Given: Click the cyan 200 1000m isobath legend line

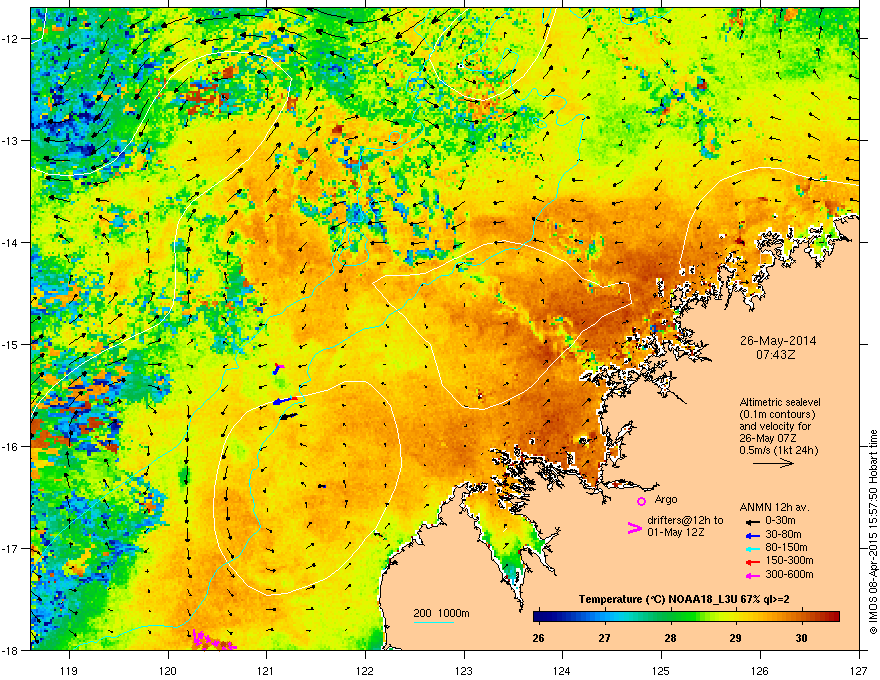Looking at the screenshot, I should coord(433,622).
